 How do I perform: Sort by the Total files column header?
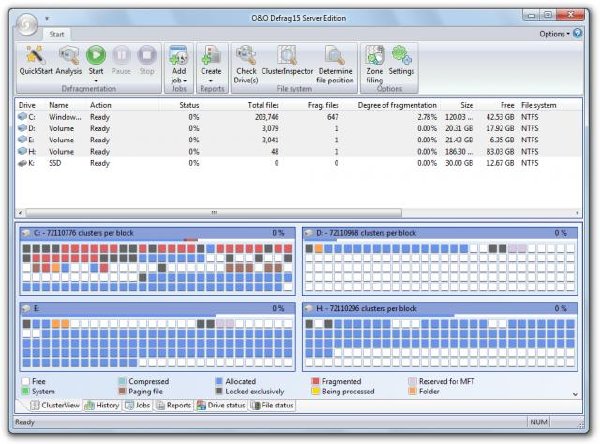[x=263, y=105]
